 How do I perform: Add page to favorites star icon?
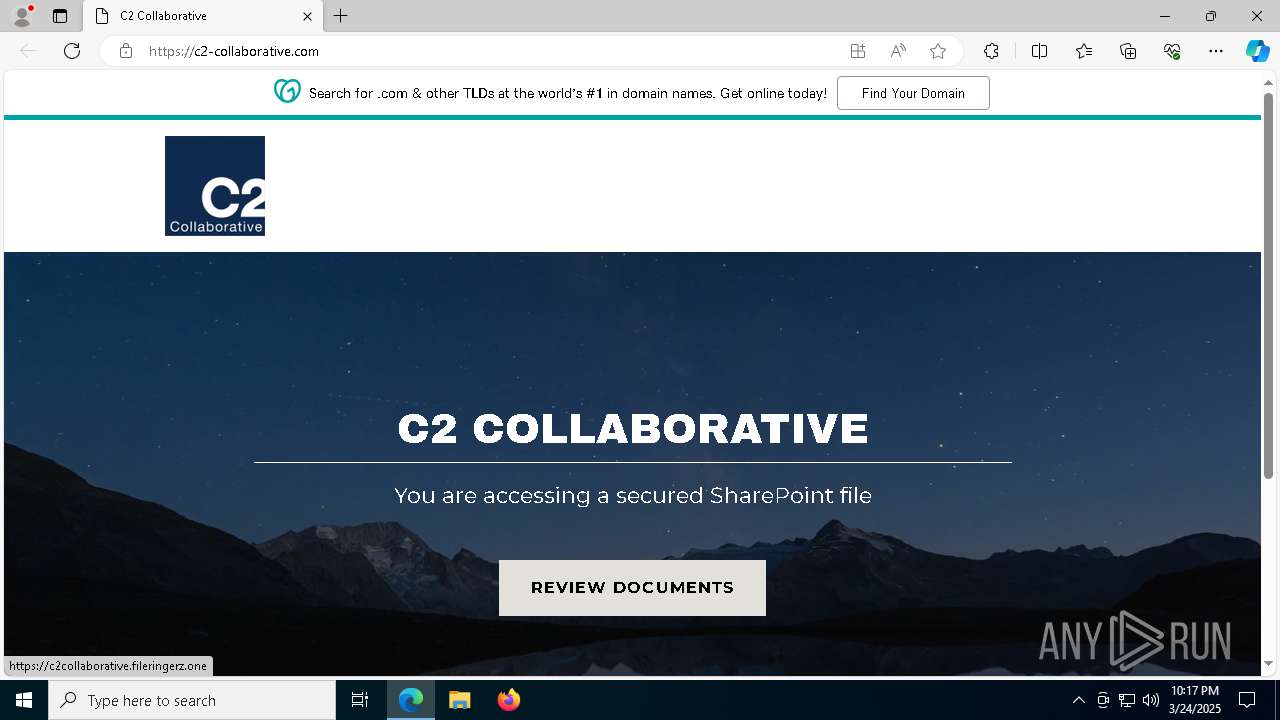pyautogui.click(x=938, y=51)
